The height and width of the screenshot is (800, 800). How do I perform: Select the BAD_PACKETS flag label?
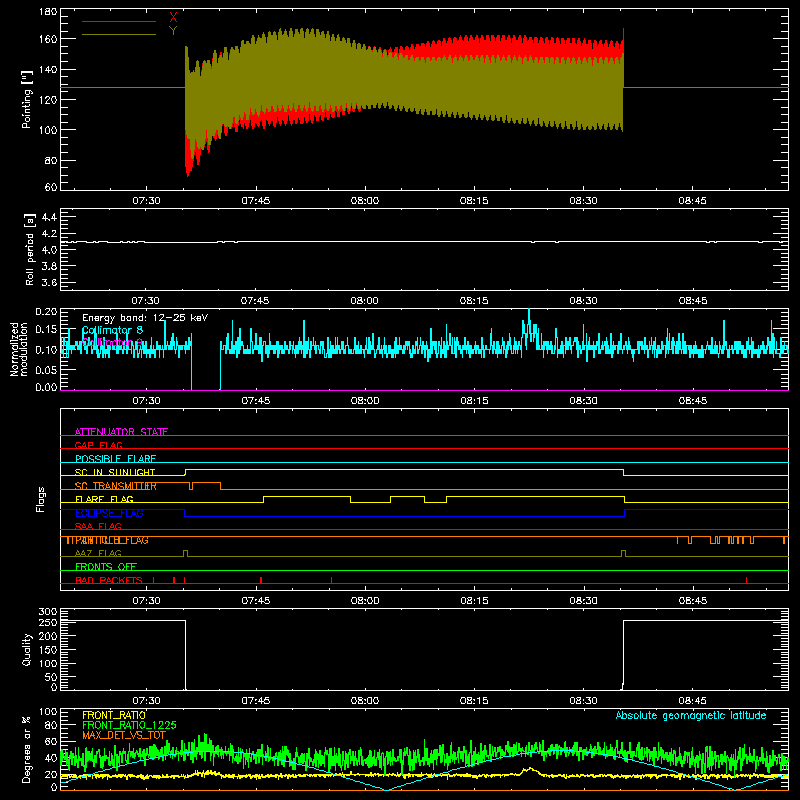click(x=109, y=580)
